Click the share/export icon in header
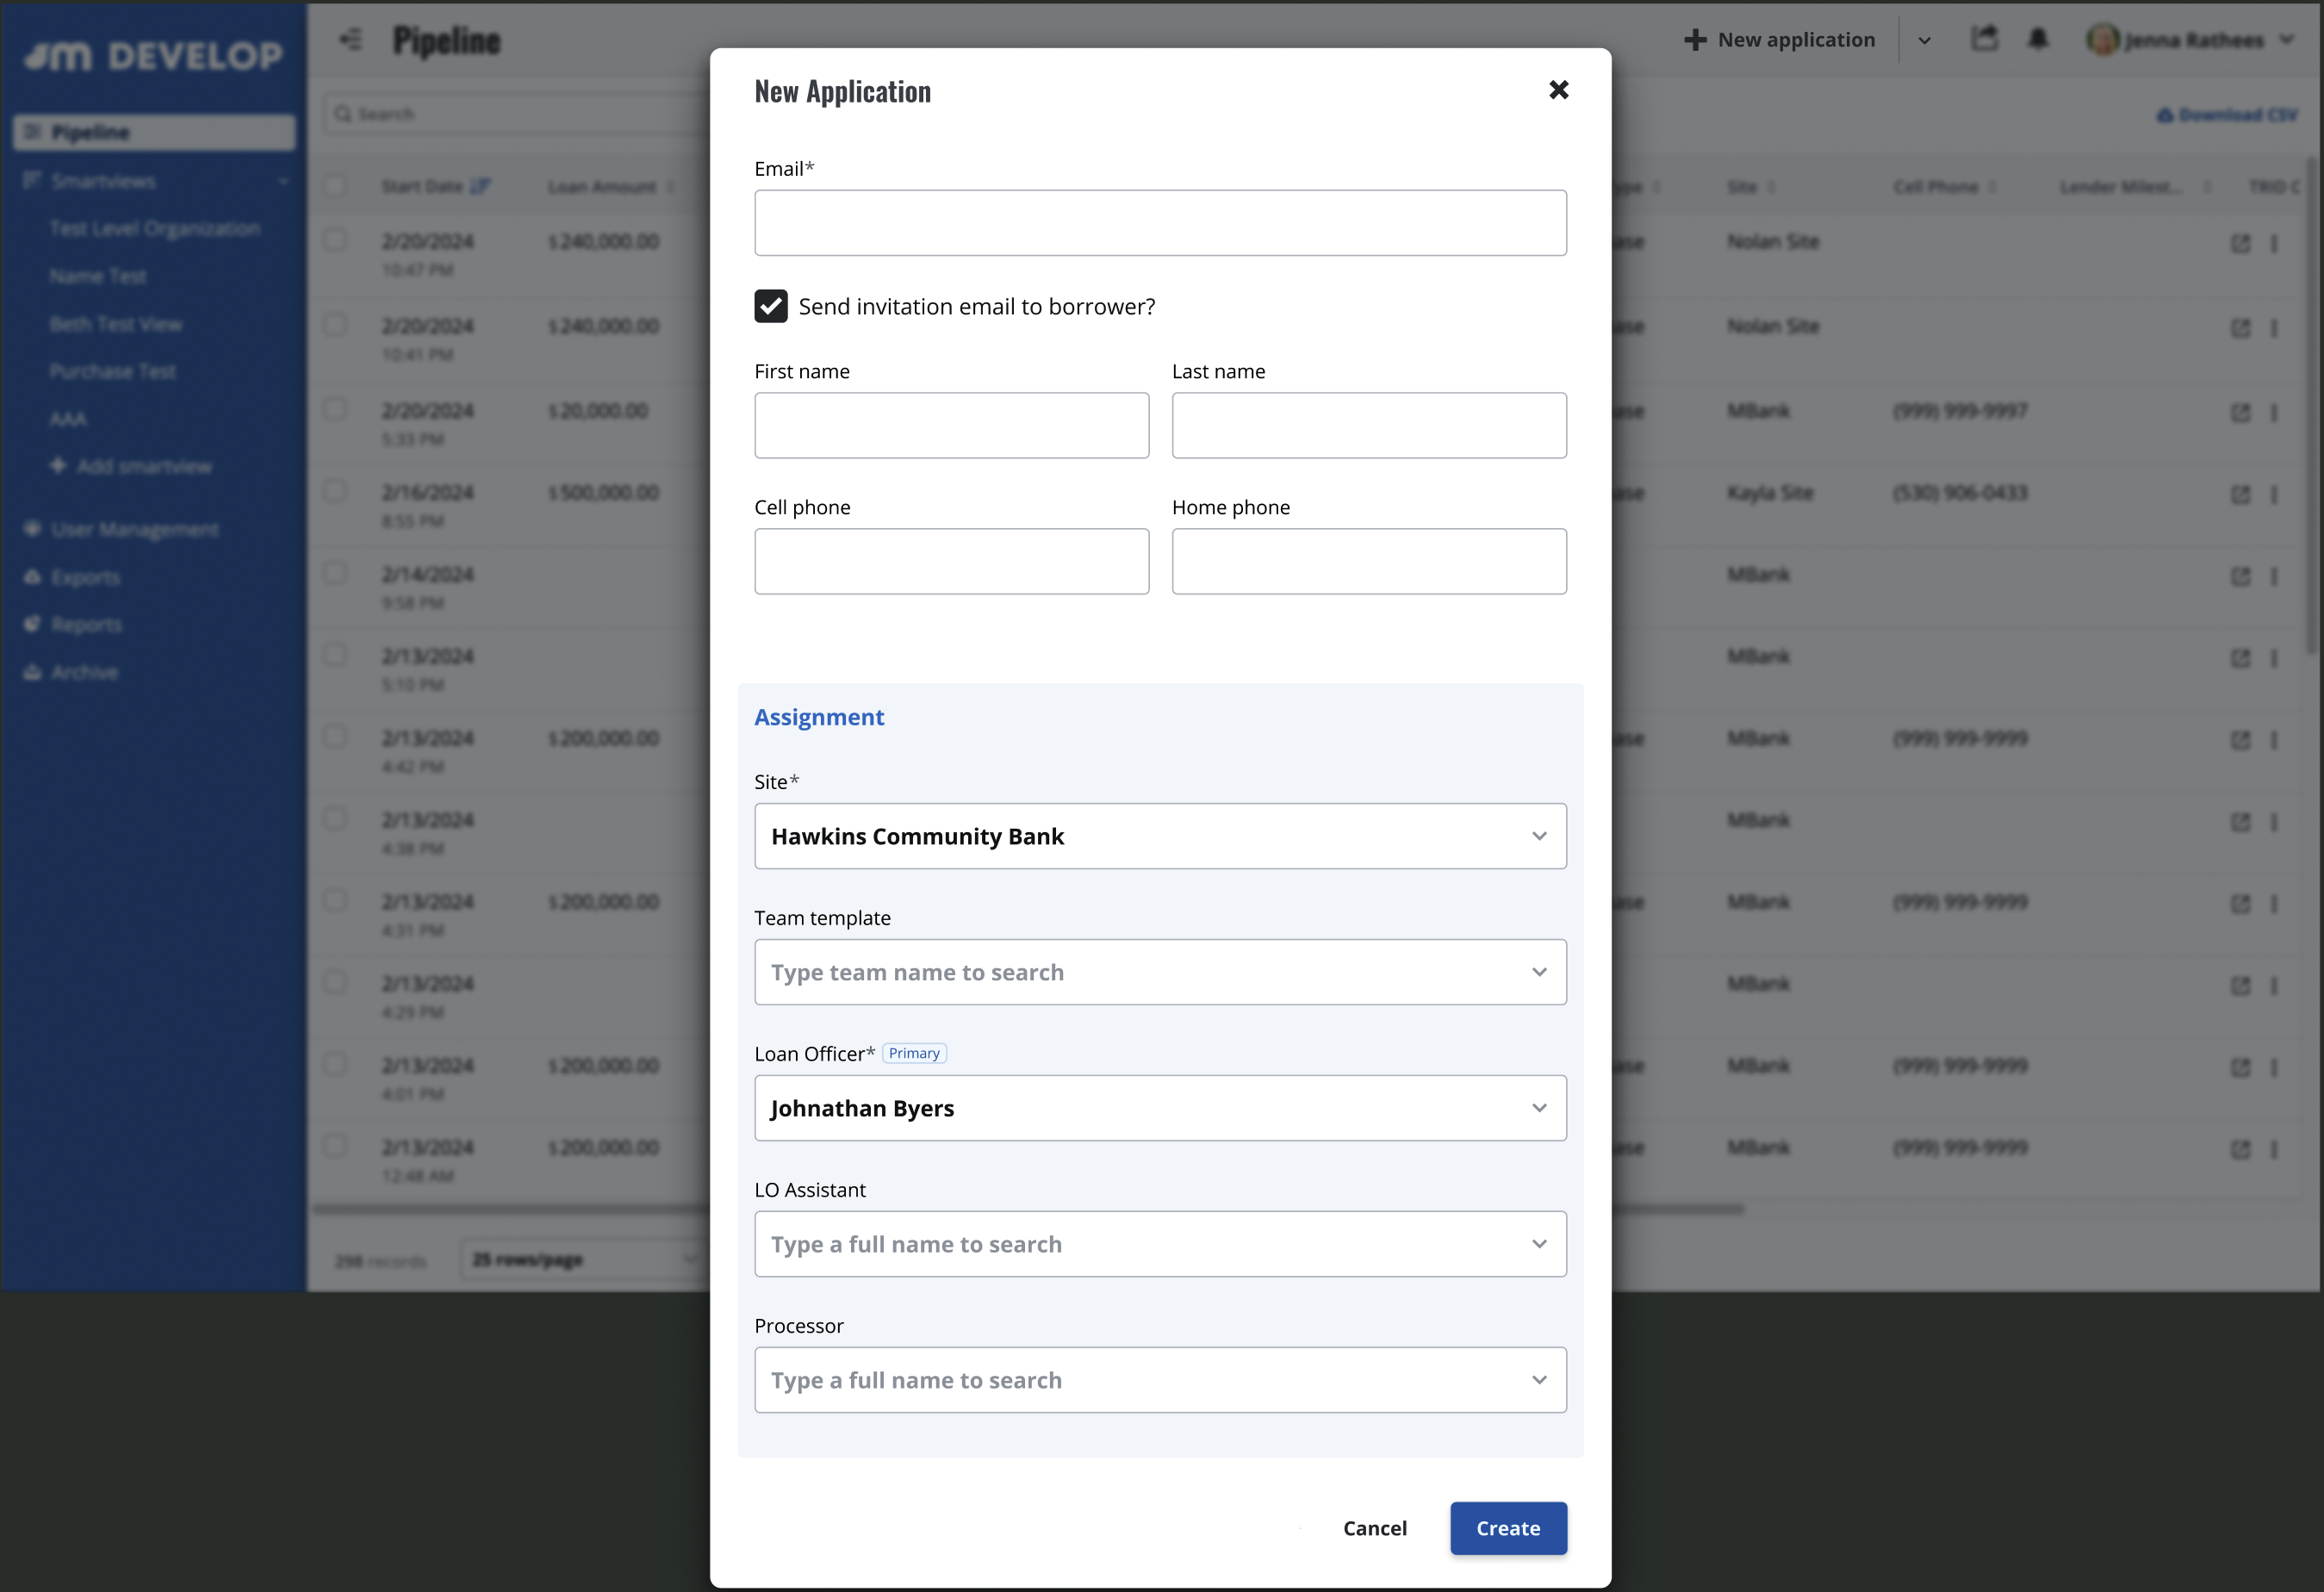Viewport: 2324px width, 1592px height. pos(1984,39)
